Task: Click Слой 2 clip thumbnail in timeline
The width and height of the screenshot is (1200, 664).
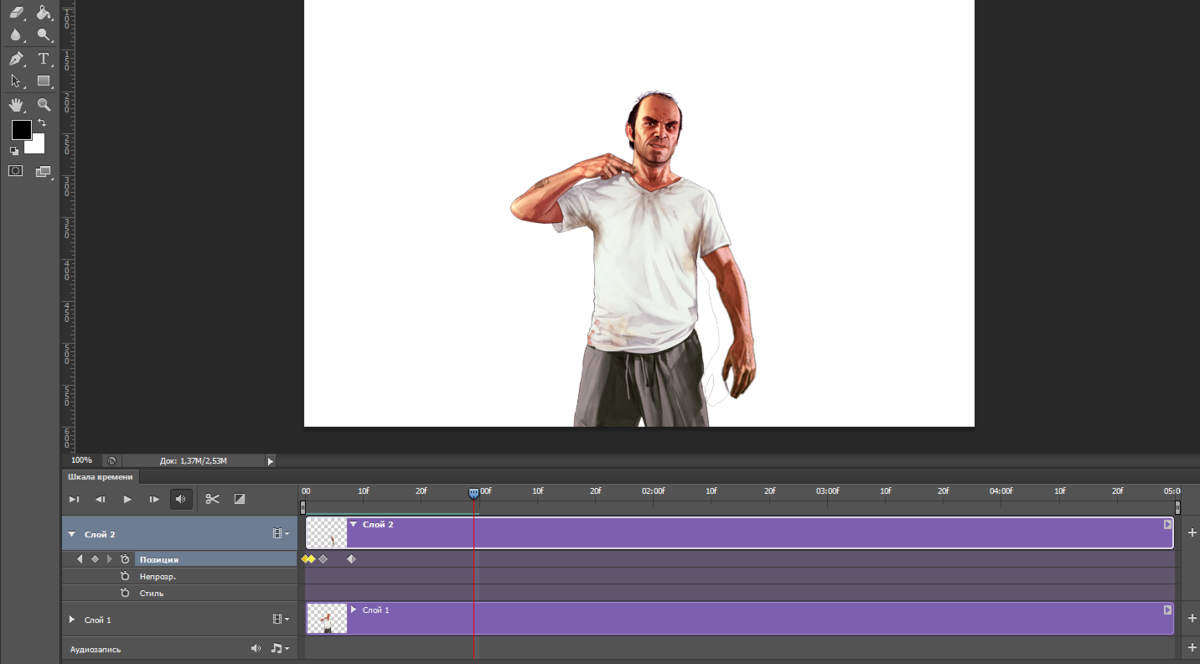Action: pos(326,533)
